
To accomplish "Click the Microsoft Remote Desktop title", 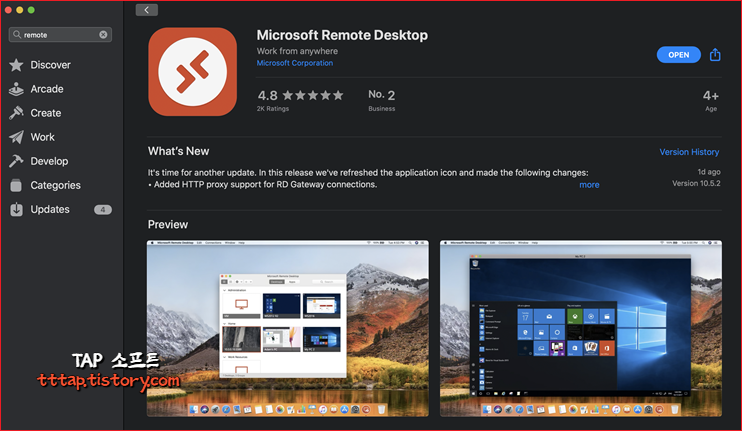I will (x=342, y=35).
